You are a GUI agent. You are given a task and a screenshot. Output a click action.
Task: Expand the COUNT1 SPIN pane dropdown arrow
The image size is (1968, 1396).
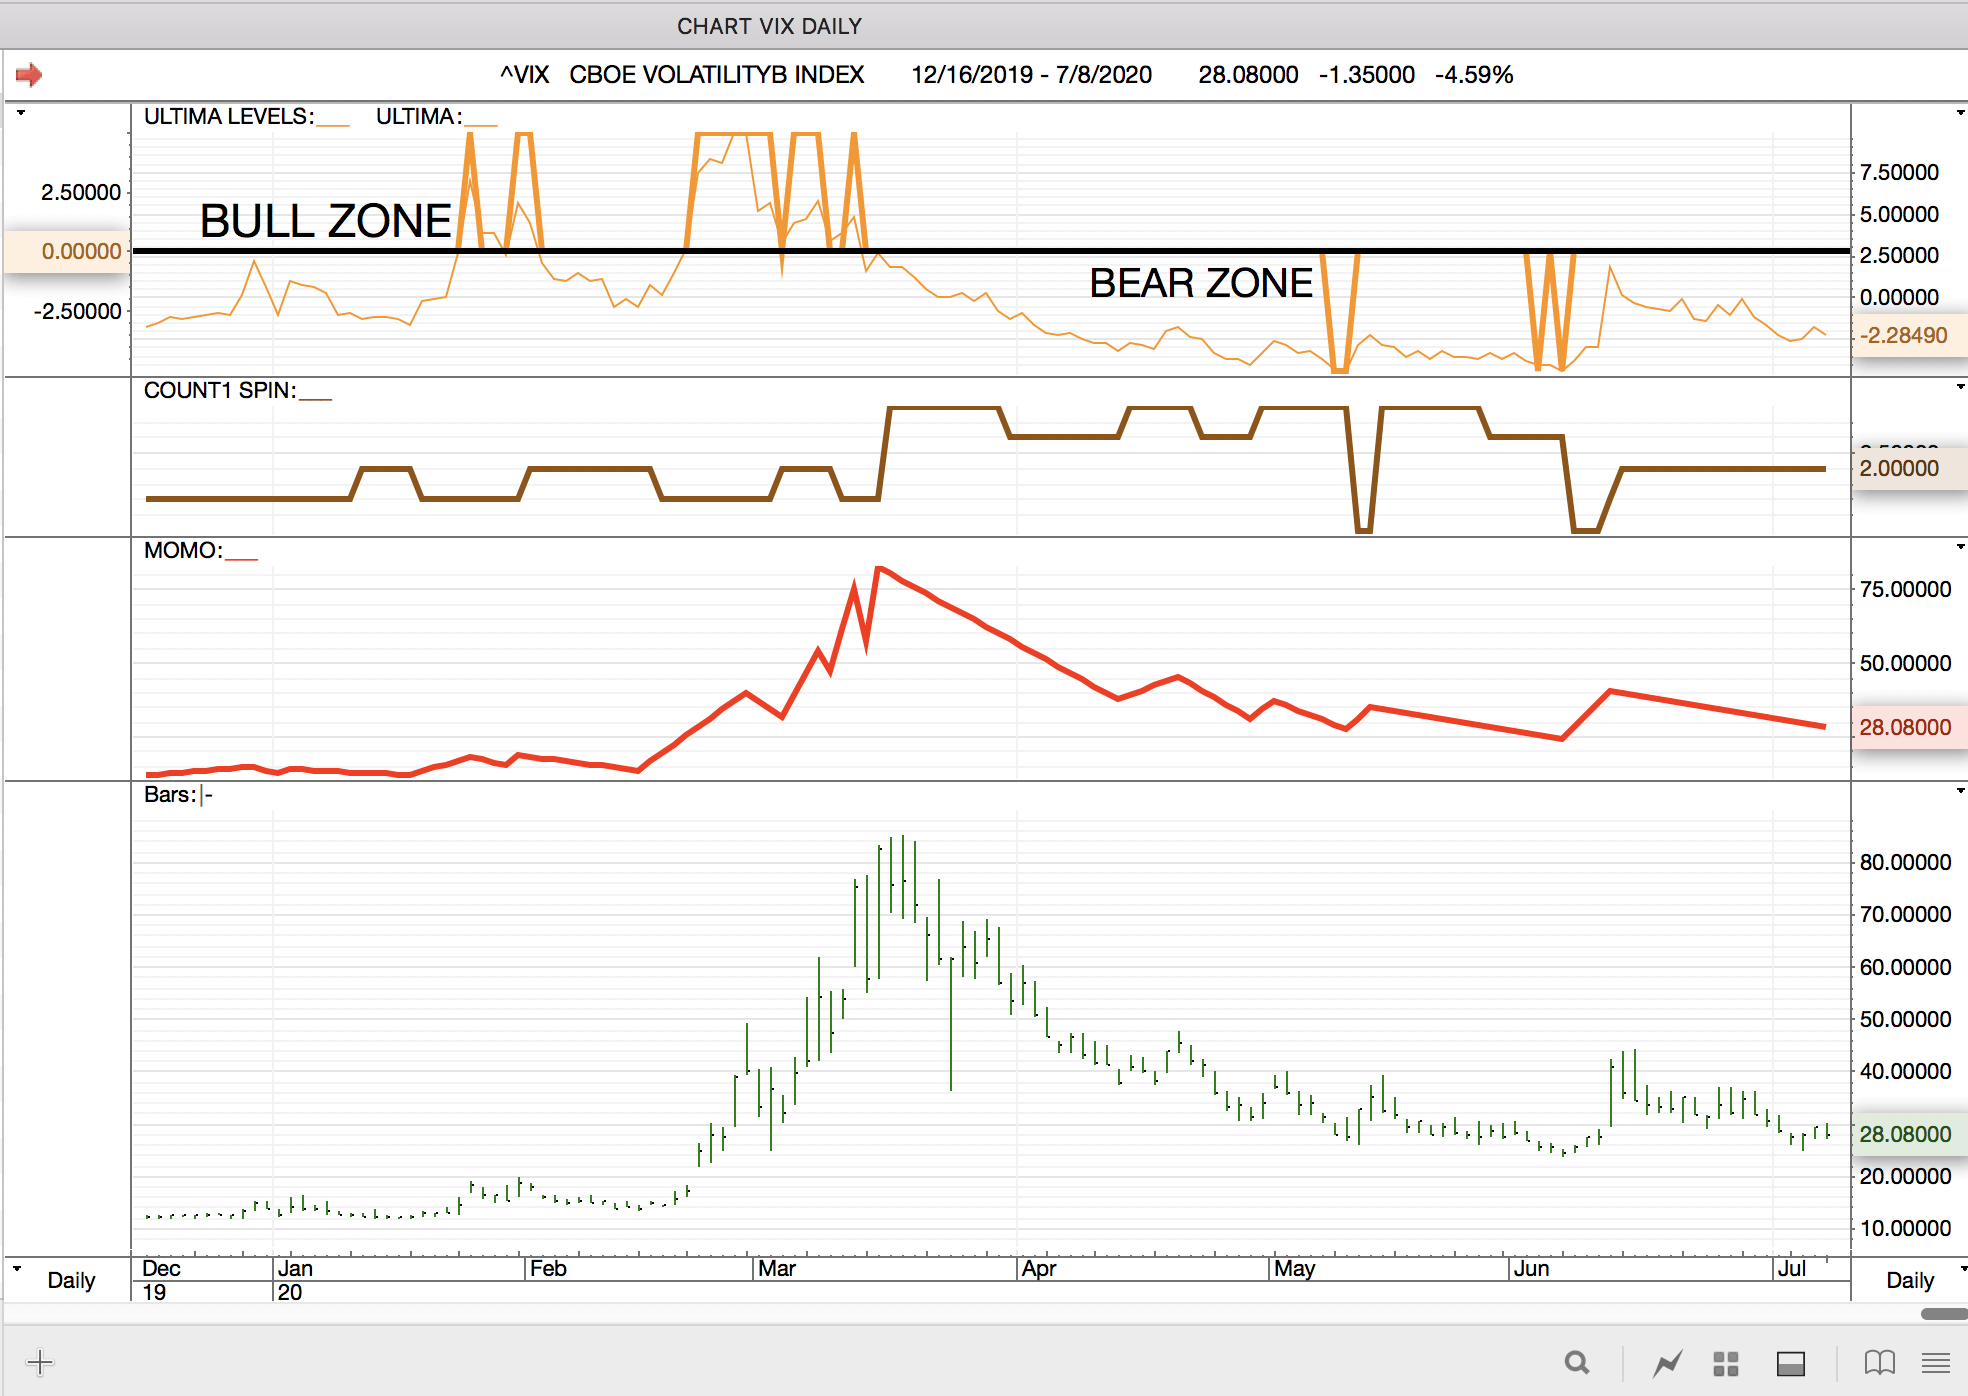(x=1960, y=387)
